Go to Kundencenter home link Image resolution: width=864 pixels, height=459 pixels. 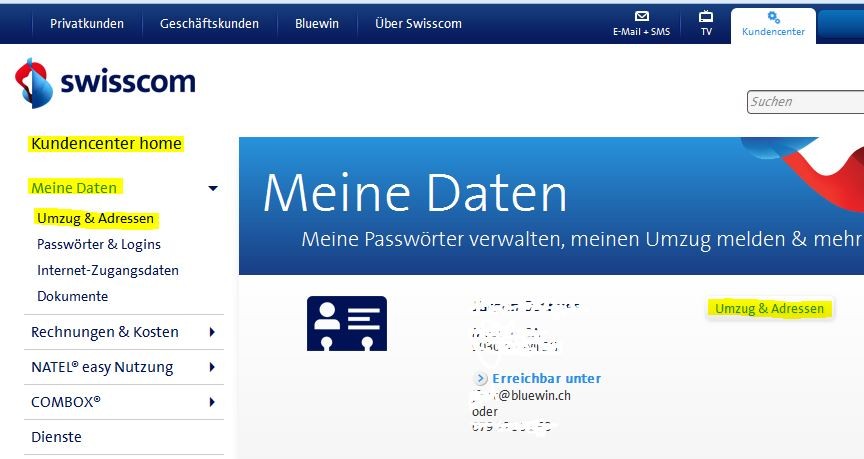106,144
